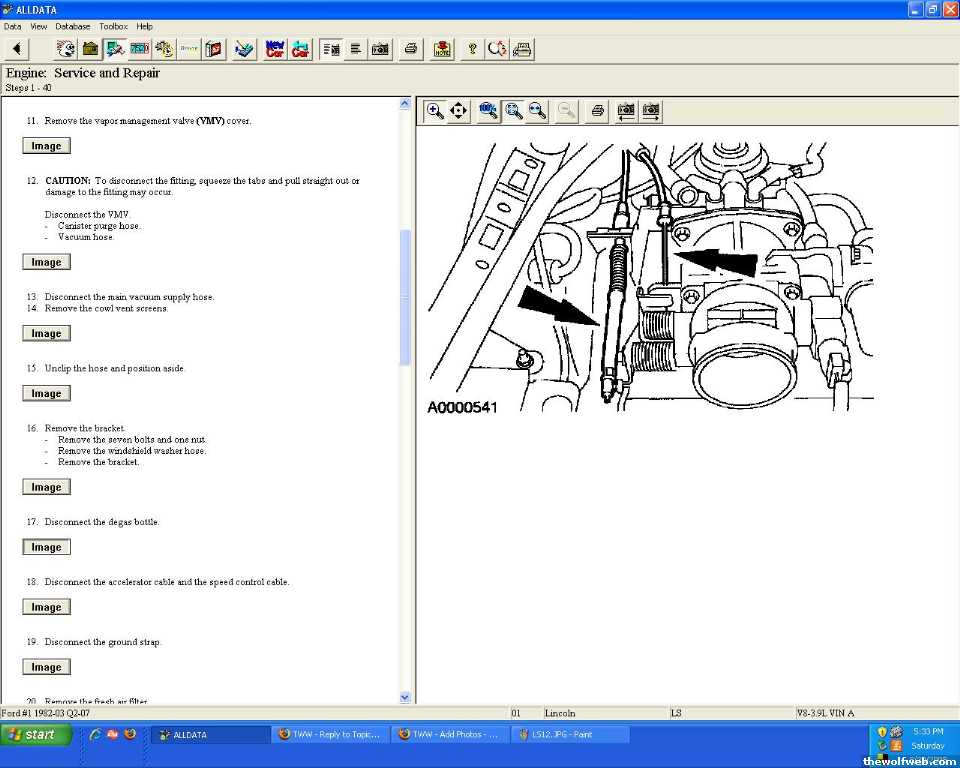Open the Database menu
This screenshot has width=960, height=768.
click(72, 26)
